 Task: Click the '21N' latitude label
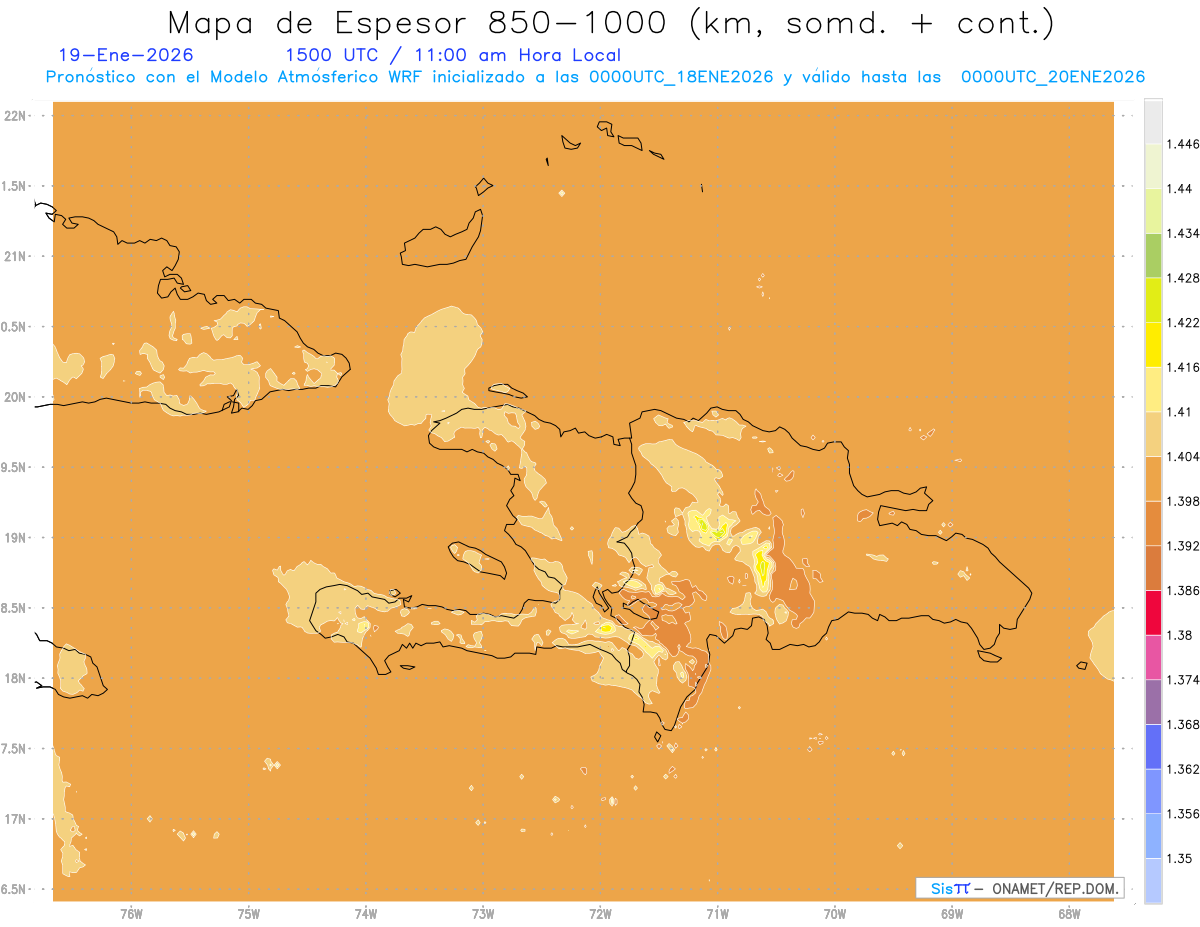(16, 256)
